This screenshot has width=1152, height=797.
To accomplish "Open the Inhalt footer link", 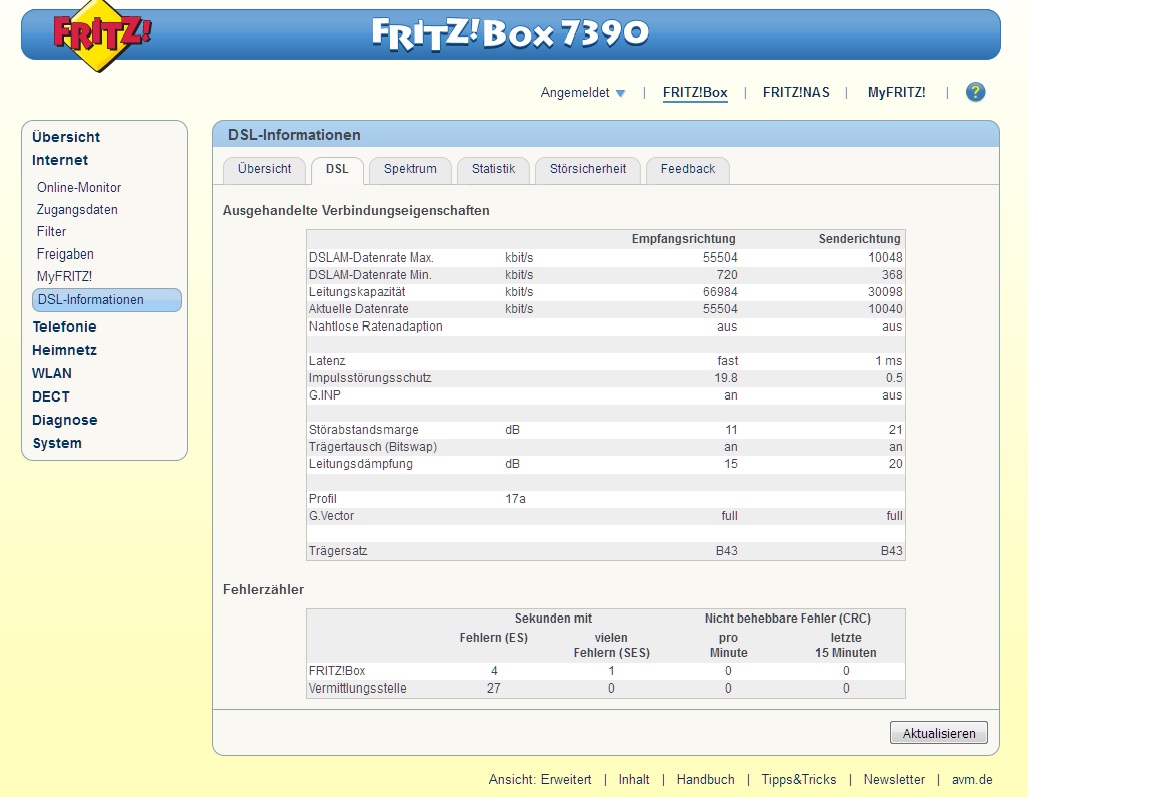I will point(634,779).
